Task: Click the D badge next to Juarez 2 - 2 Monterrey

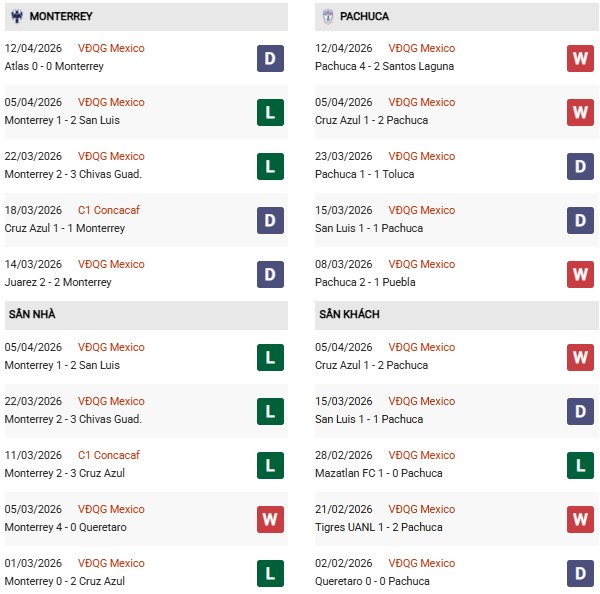Action: coord(270,274)
